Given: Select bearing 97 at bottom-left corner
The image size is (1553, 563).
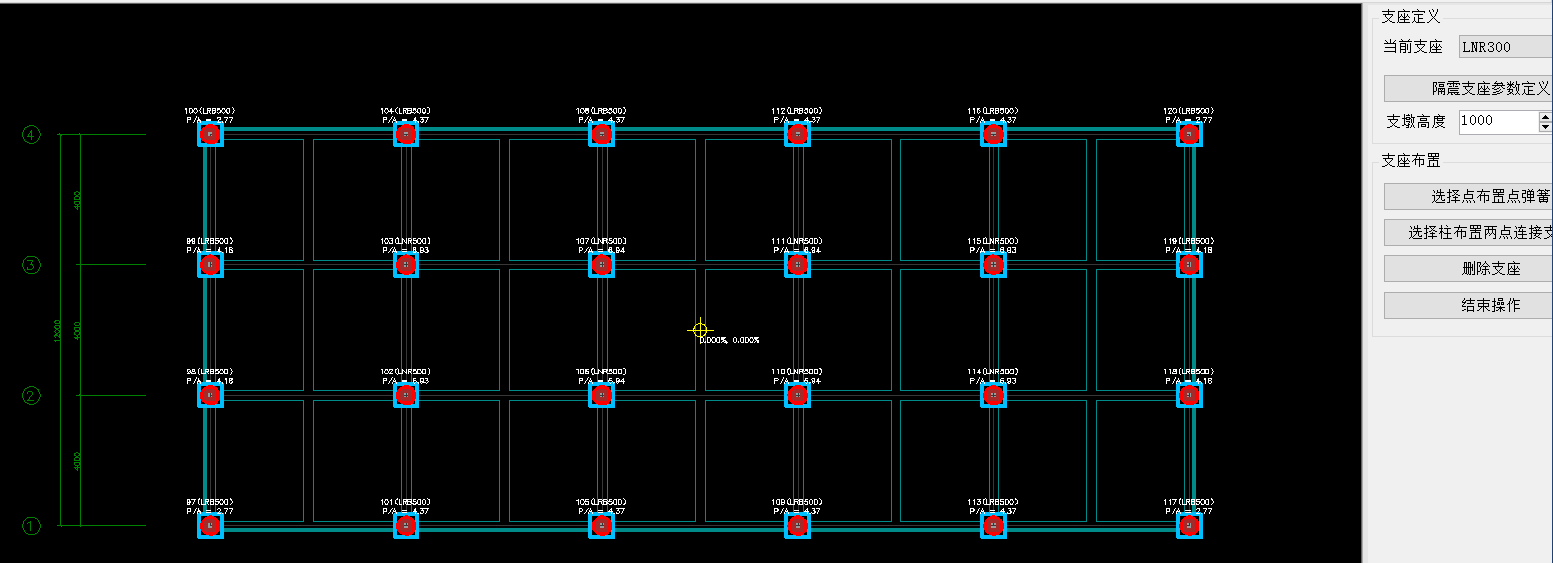Looking at the screenshot, I should [210, 526].
